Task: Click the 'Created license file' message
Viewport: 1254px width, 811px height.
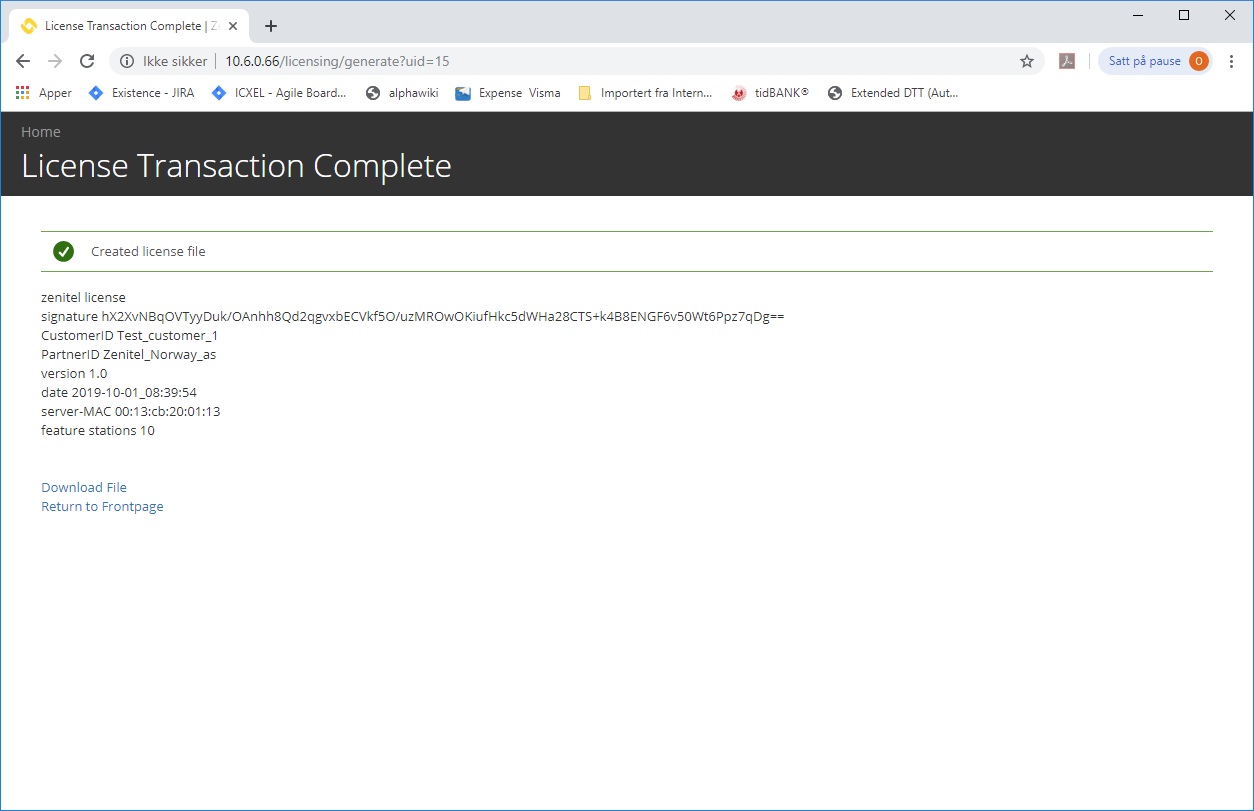Action: pyautogui.click(x=148, y=251)
